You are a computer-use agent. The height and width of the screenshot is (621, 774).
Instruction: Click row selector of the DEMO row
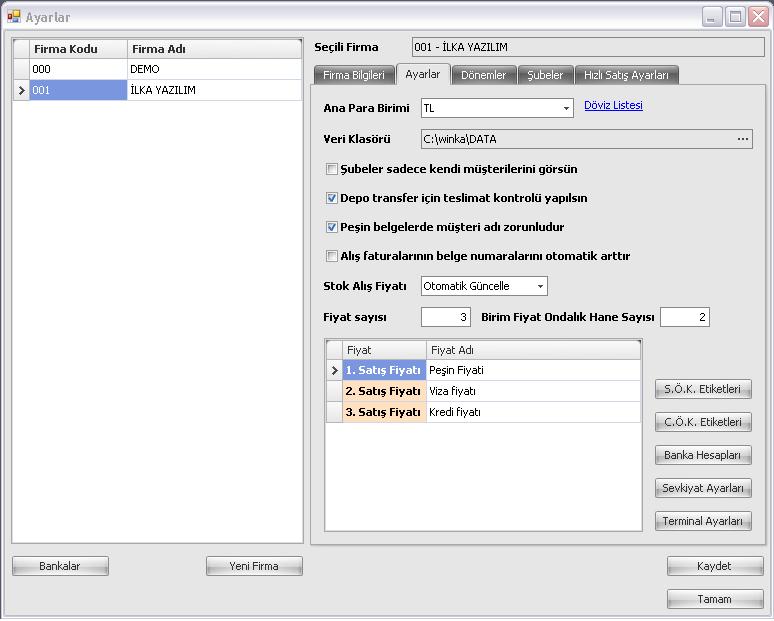21,69
